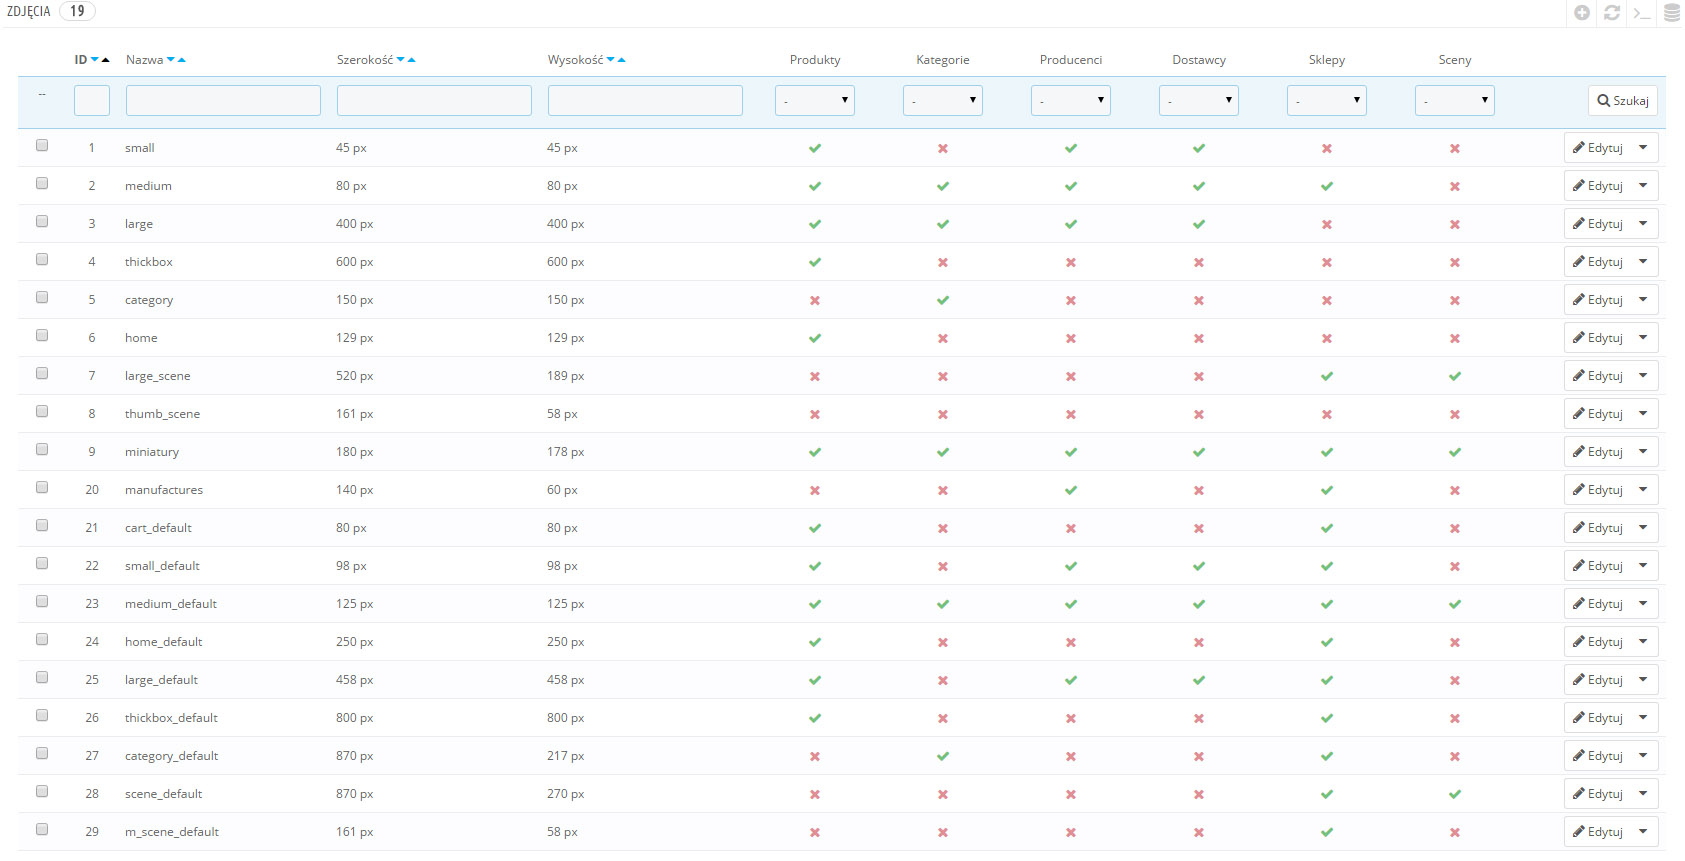Click the Producenci check mark for manufactures
This screenshot has height=861, width=1685.
1071,490
